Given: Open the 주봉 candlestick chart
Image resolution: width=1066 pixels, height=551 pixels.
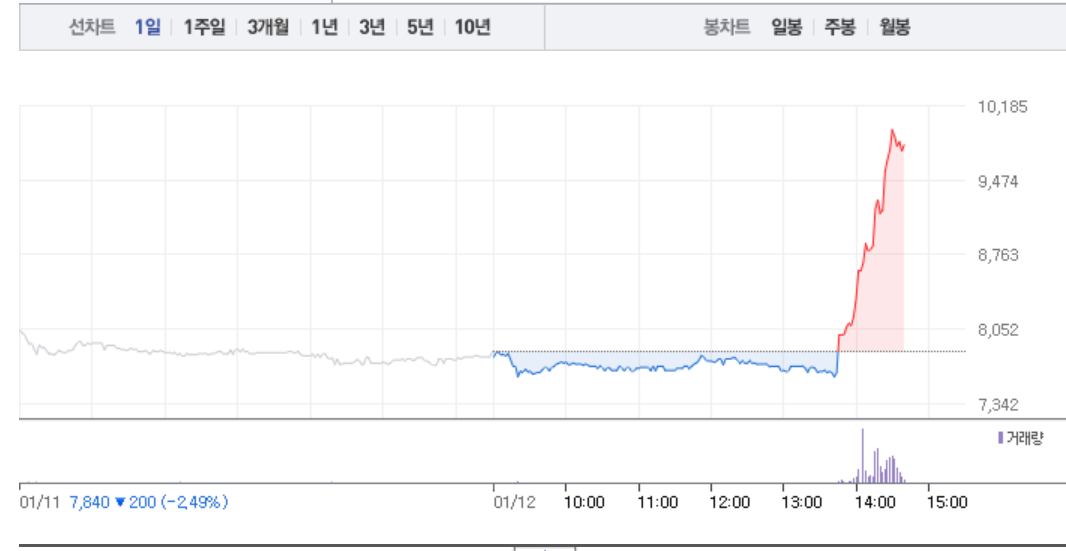Looking at the screenshot, I should [840, 27].
